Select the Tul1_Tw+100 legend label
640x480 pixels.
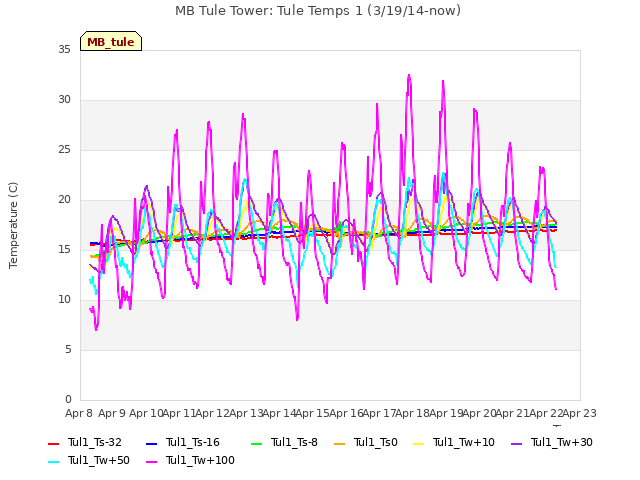click(200, 460)
